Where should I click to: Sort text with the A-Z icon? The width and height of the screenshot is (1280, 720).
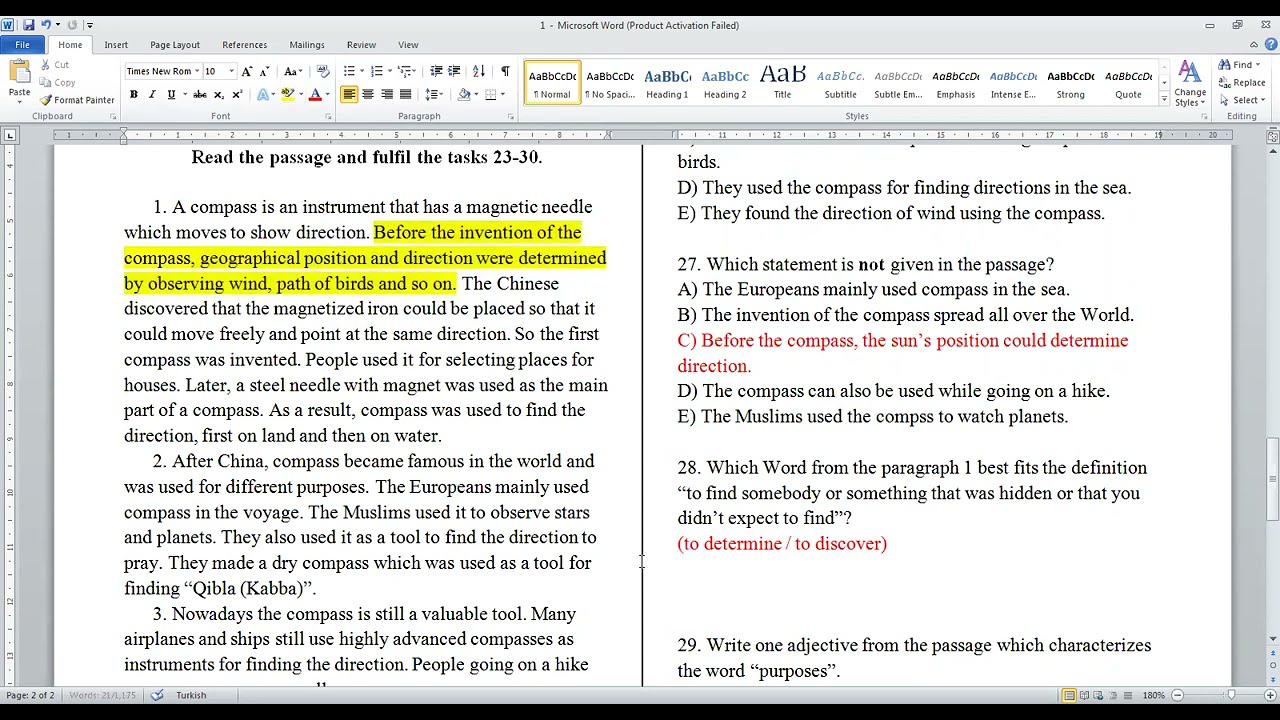pyautogui.click(x=478, y=72)
